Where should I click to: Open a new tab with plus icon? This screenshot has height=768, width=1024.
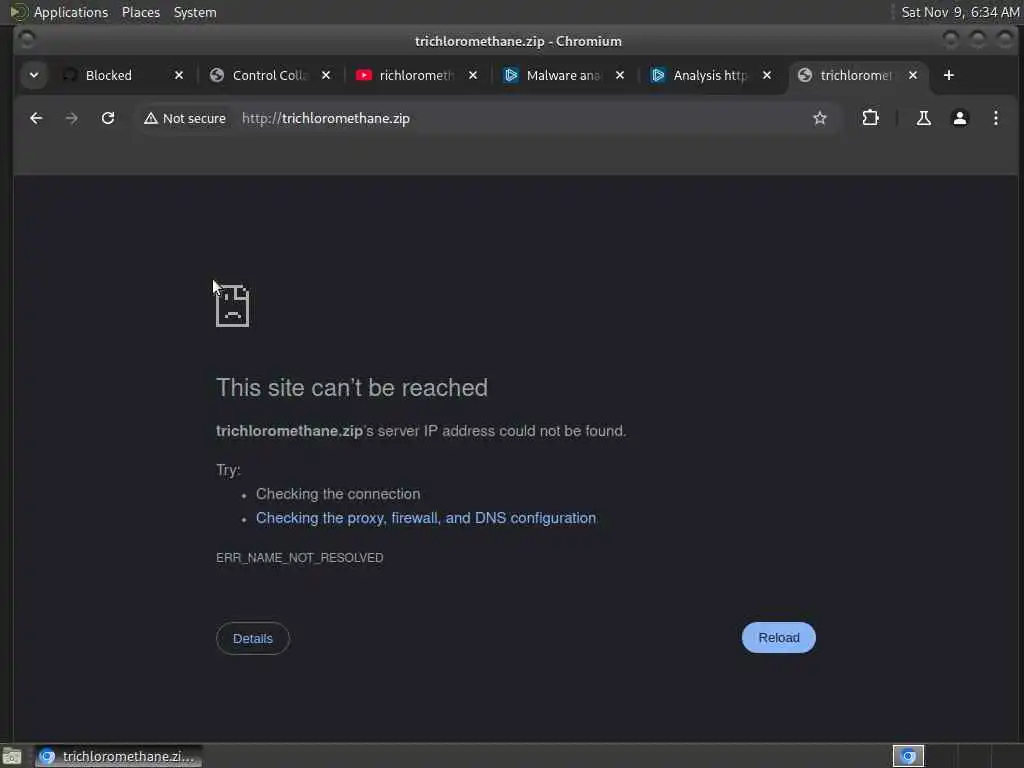[949, 75]
